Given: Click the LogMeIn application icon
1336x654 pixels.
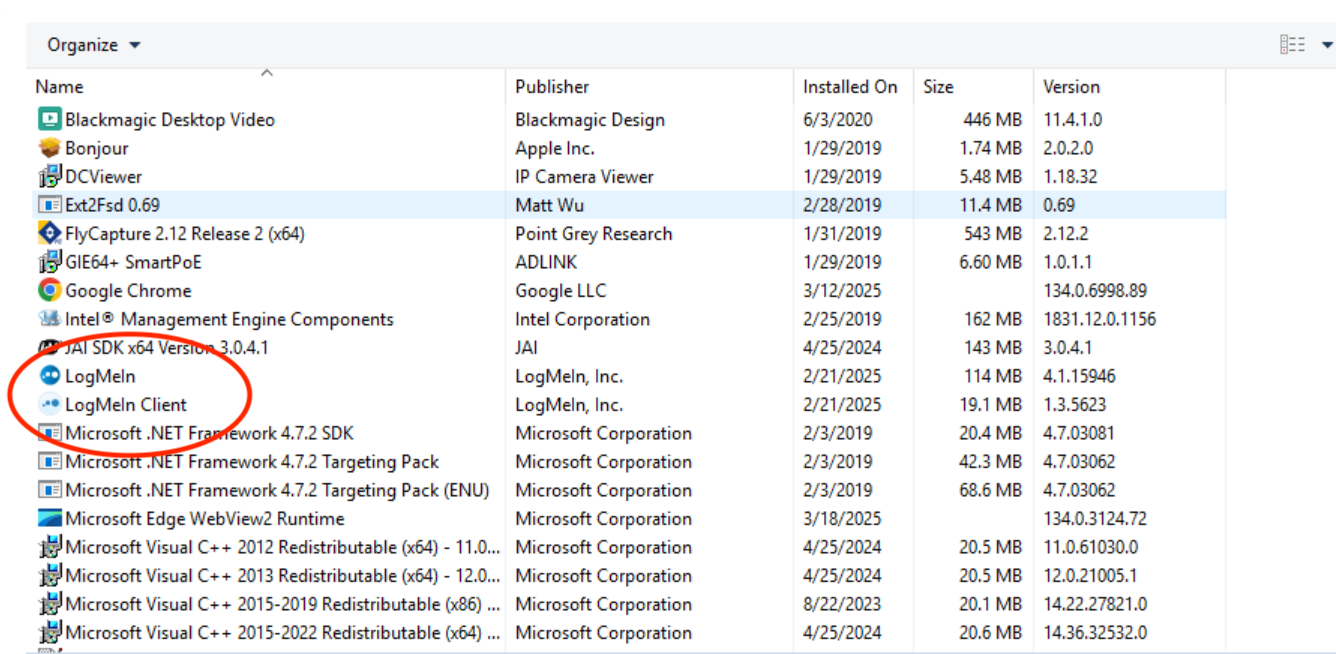Looking at the screenshot, I should (49, 376).
